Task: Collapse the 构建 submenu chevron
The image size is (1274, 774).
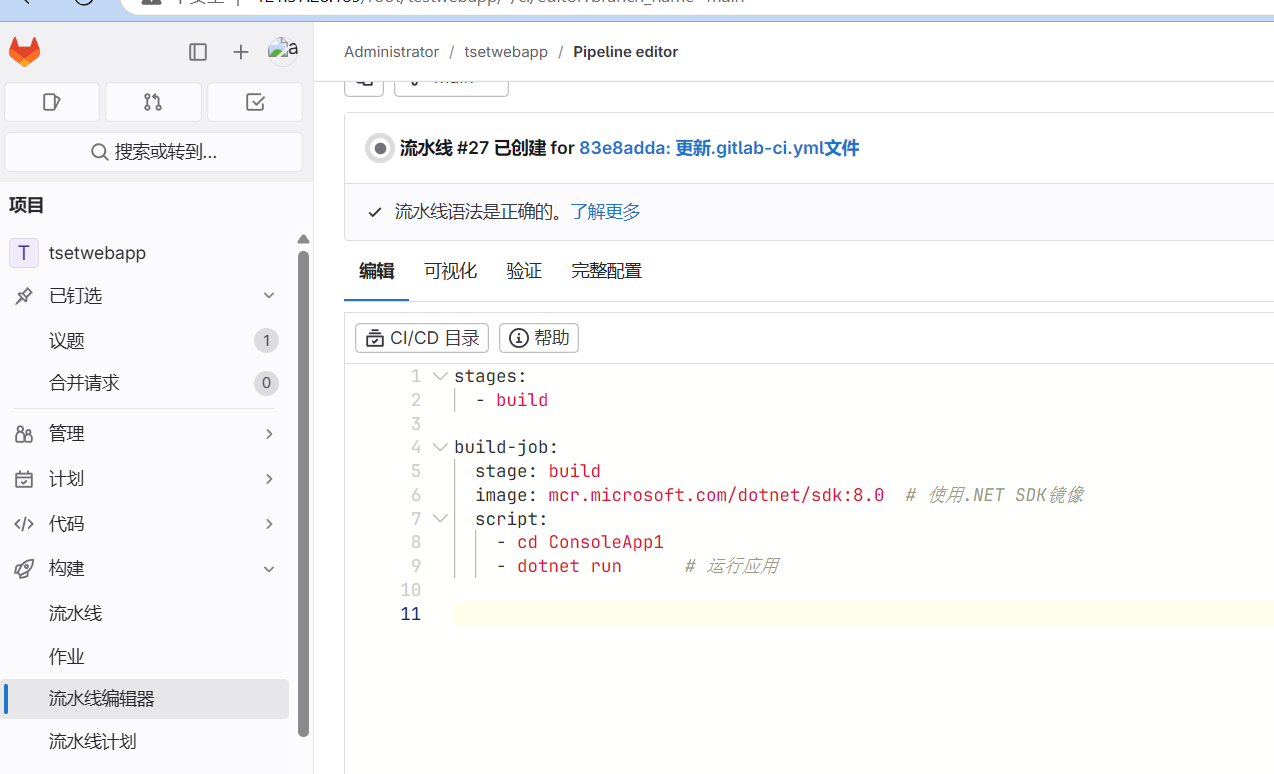Action: pos(269,568)
